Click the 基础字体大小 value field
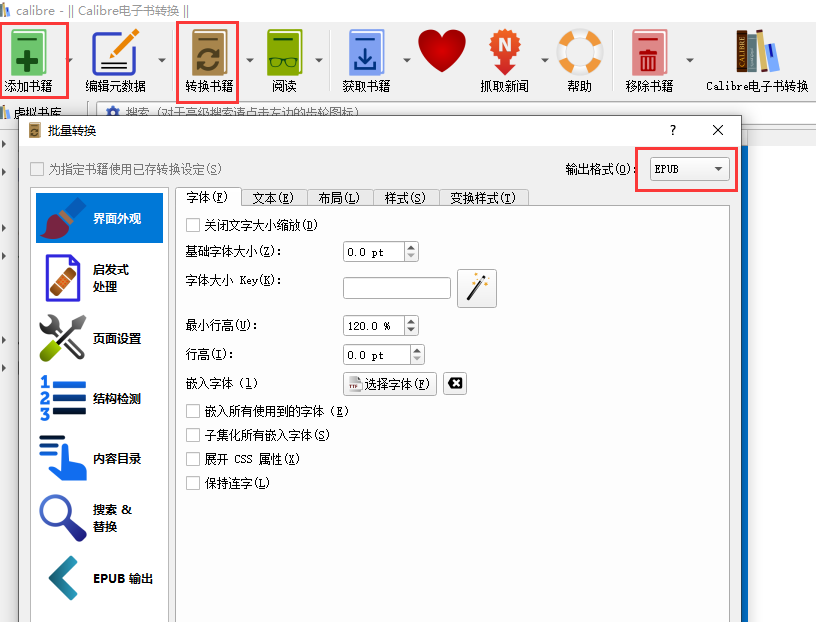 click(x=374, y=252)
